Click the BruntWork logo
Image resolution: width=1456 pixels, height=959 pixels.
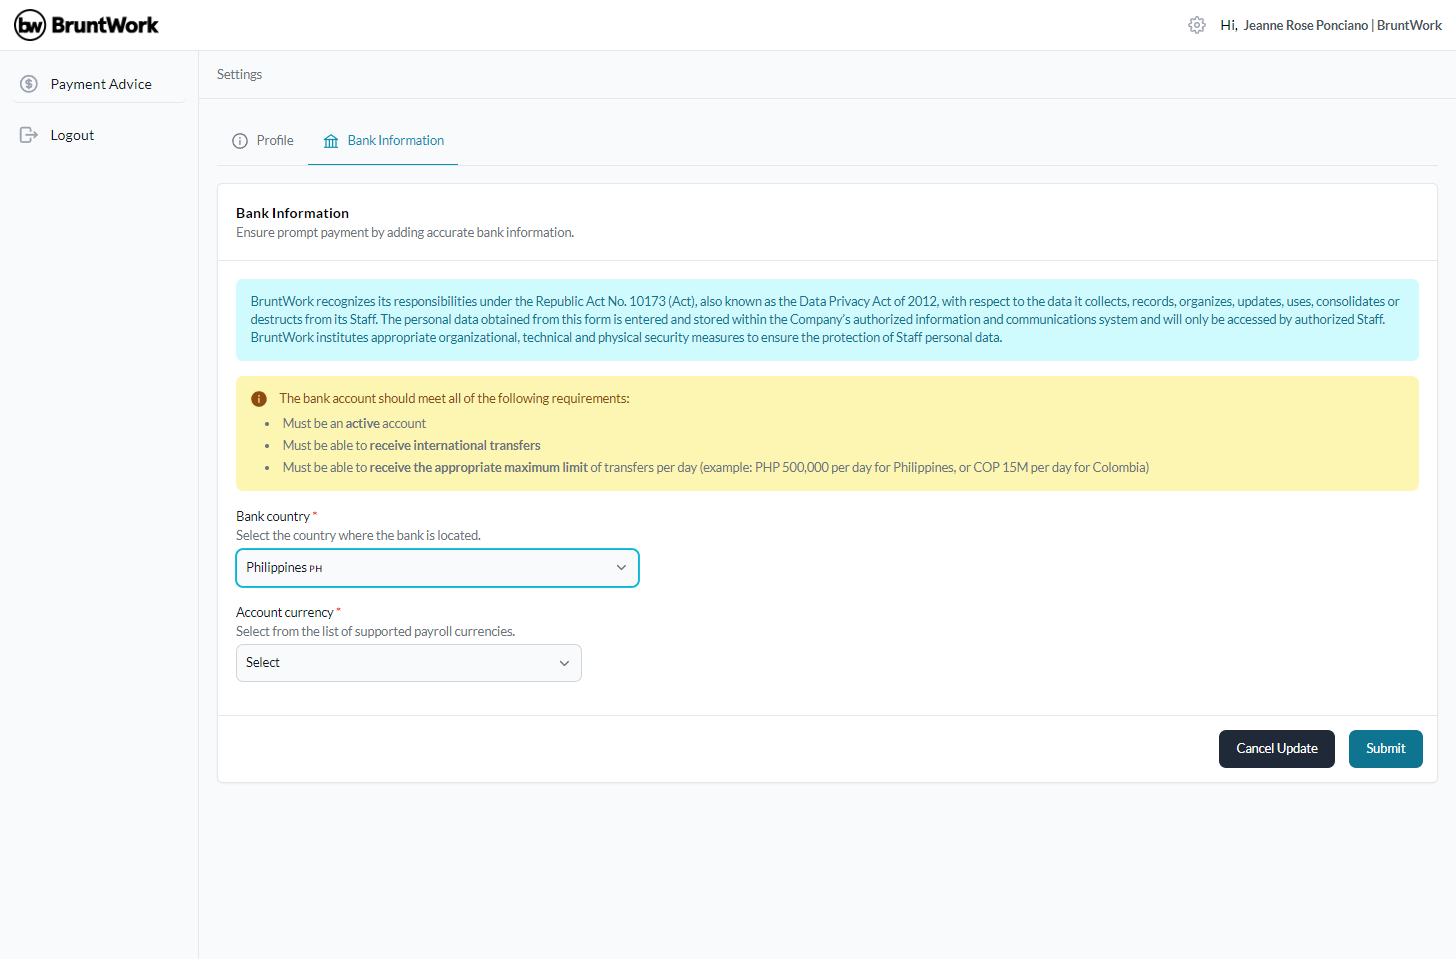[86, 25]
